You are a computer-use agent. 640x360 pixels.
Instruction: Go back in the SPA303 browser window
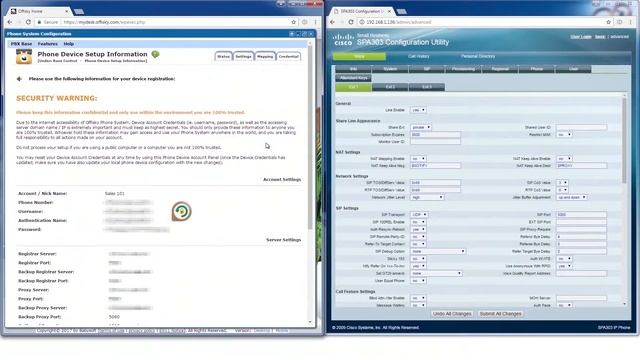pyautogui.click(x=333, y=22)
